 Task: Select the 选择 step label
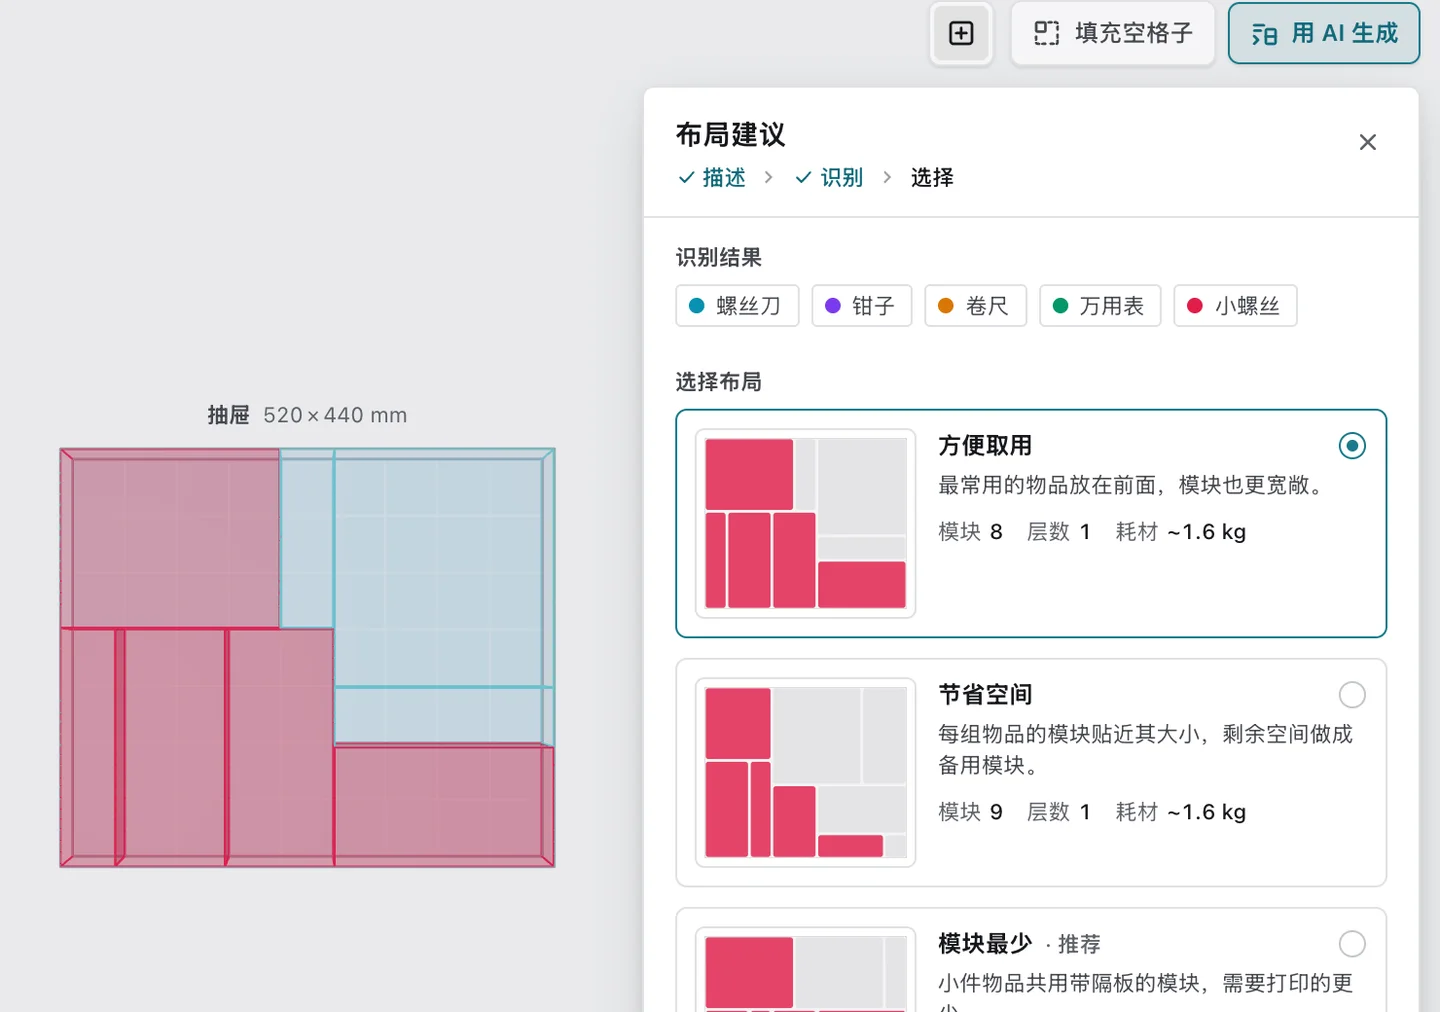click(932, 178)
